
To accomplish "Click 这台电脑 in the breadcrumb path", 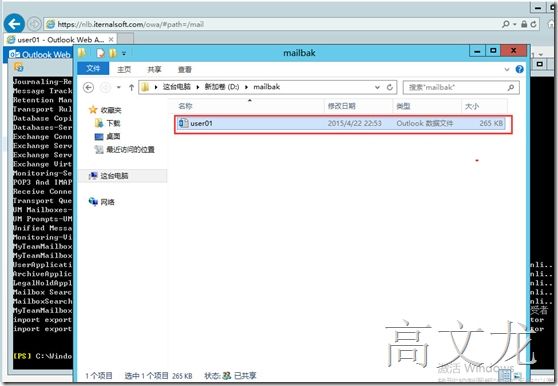I will click(x=177, y=87).
